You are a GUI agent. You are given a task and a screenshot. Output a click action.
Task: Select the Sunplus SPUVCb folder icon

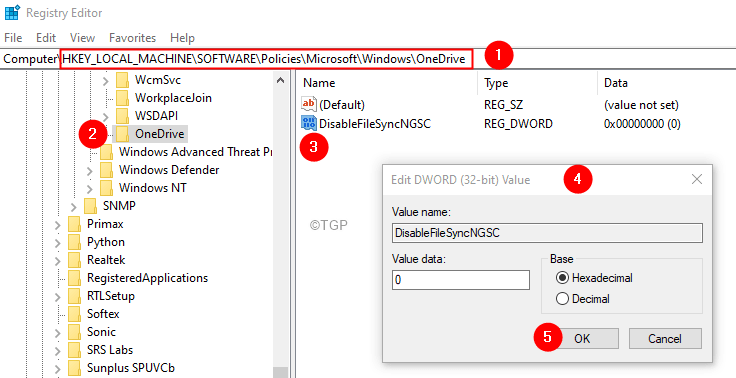pos(75,368)
